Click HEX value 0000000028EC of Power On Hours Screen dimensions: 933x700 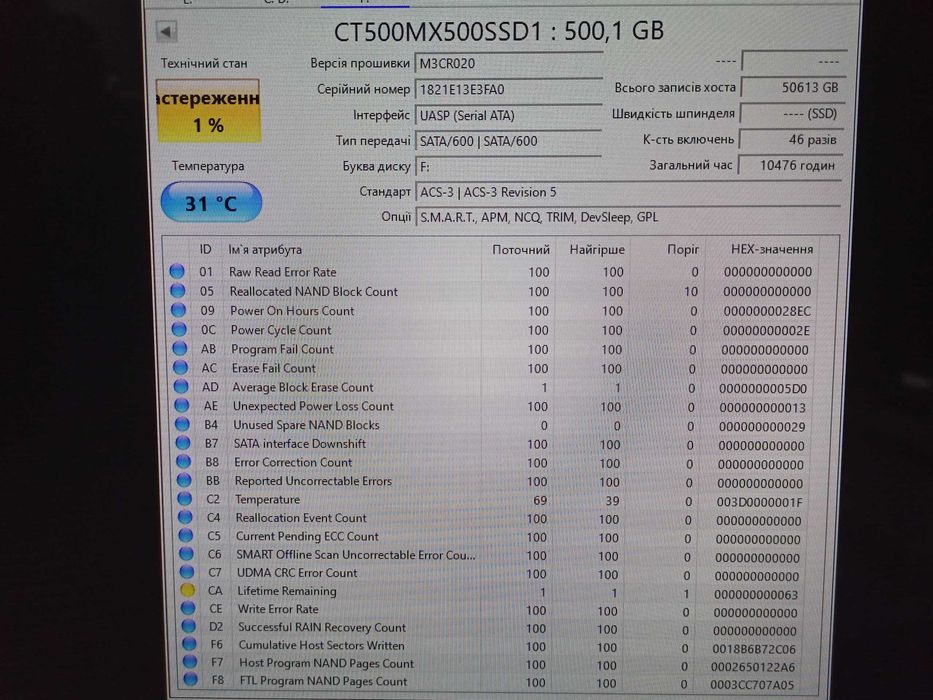[x=767, y=311]
